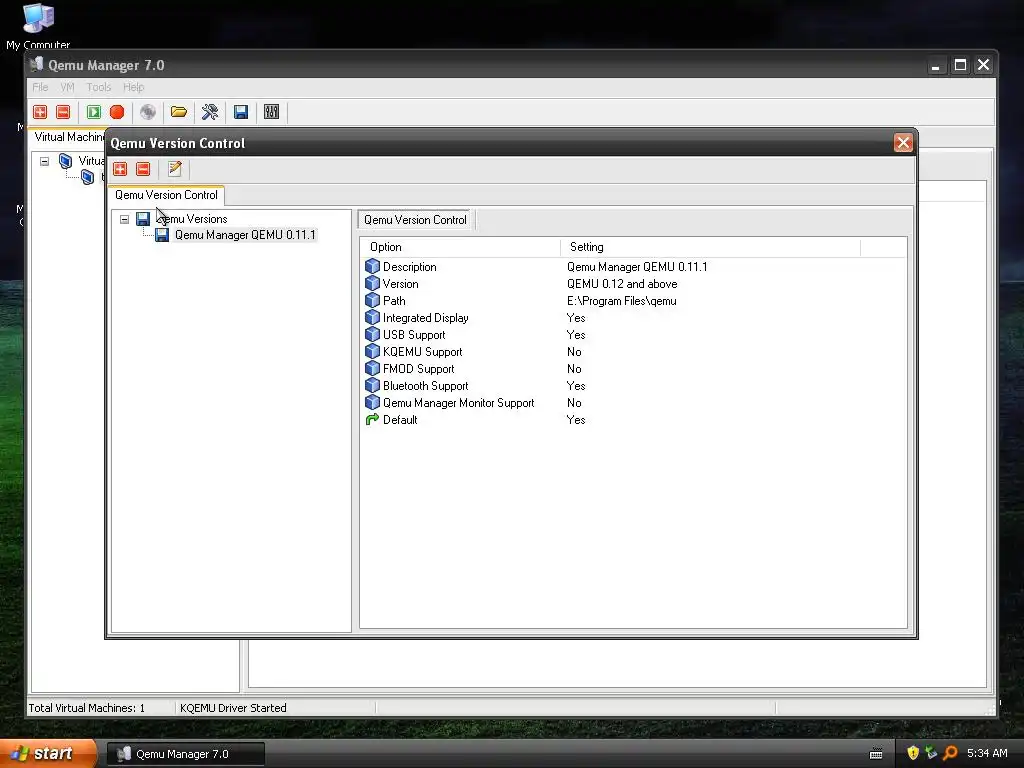Click the network connection tray icon

931,753
